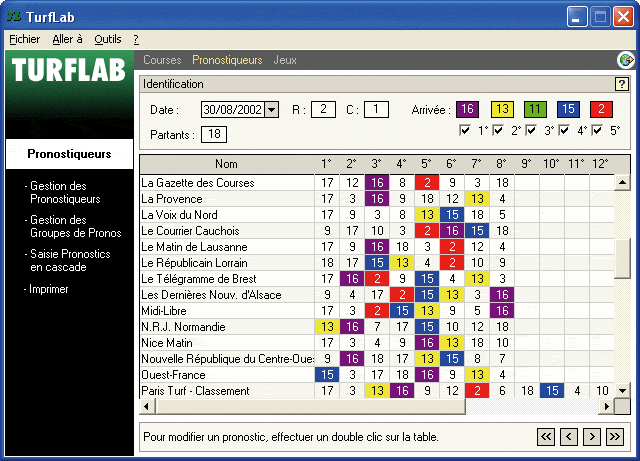Click the table's vertical scrollbar up arrow

622,183
